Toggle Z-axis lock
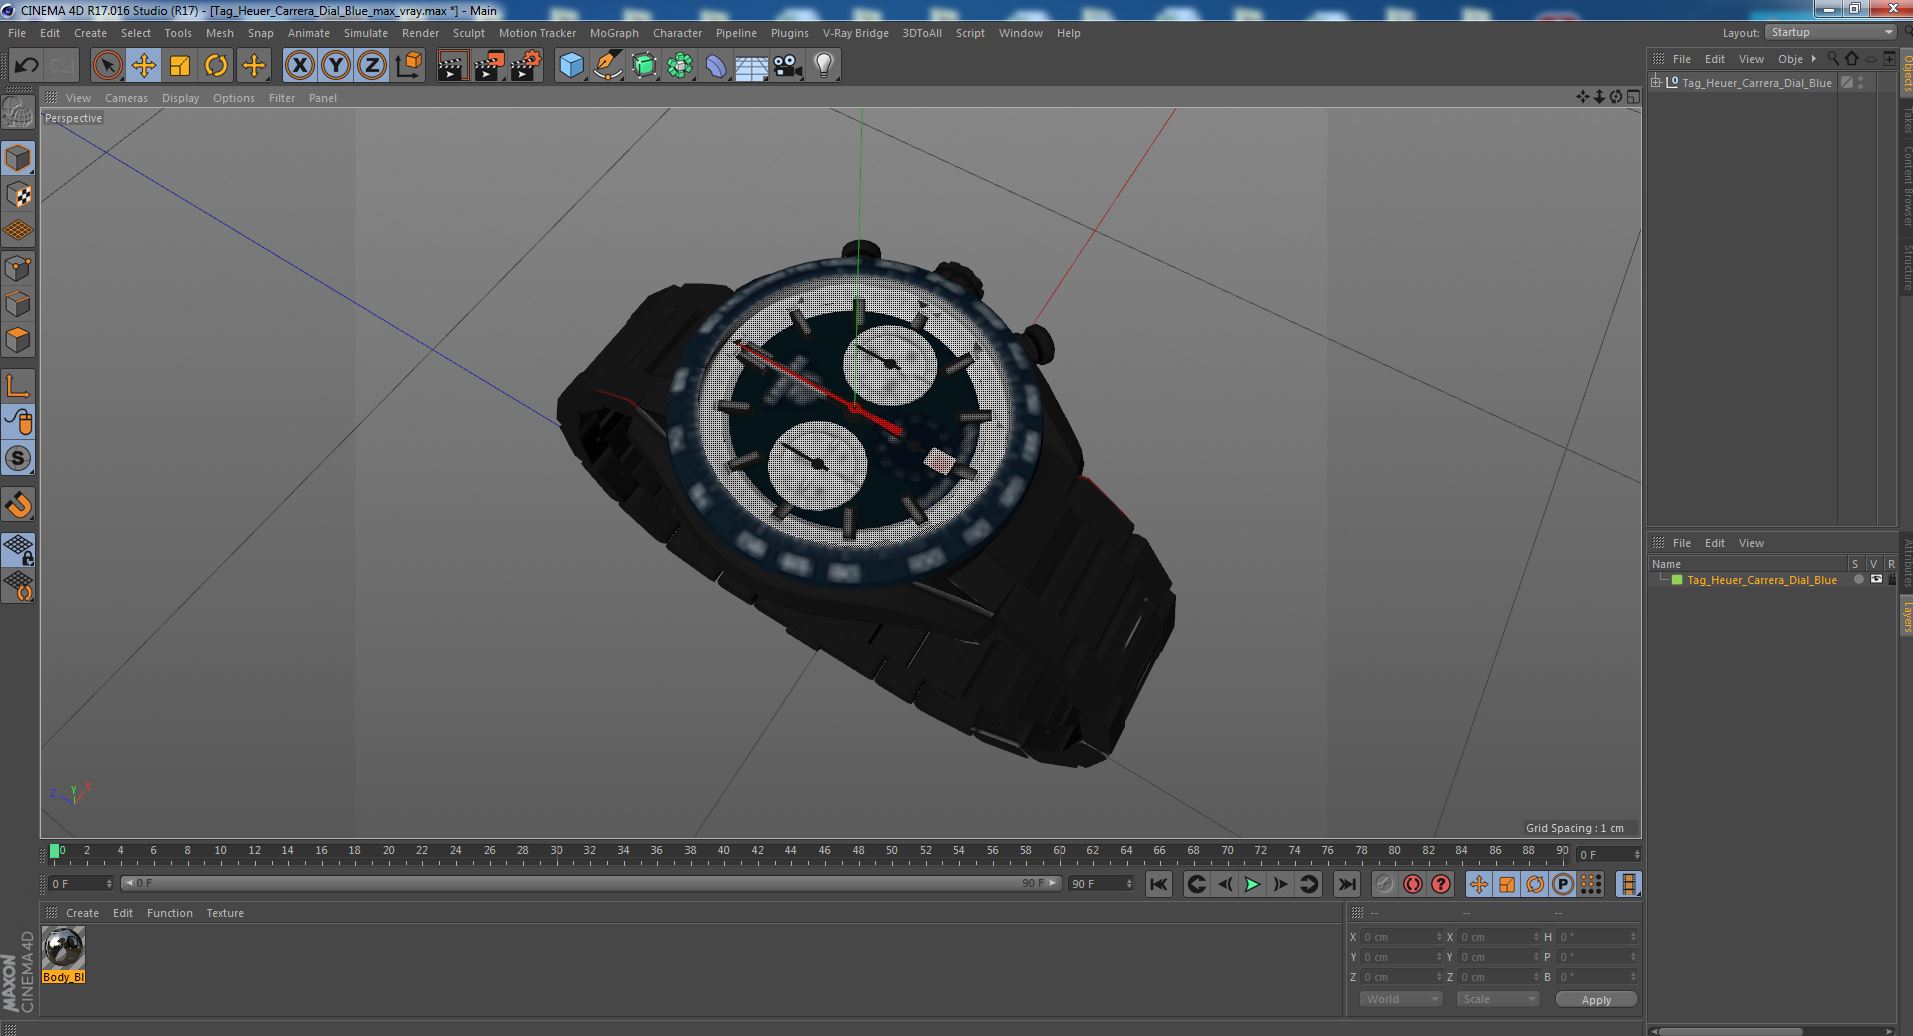This screenshot has width=1913, height=1036. click(372, 66)
